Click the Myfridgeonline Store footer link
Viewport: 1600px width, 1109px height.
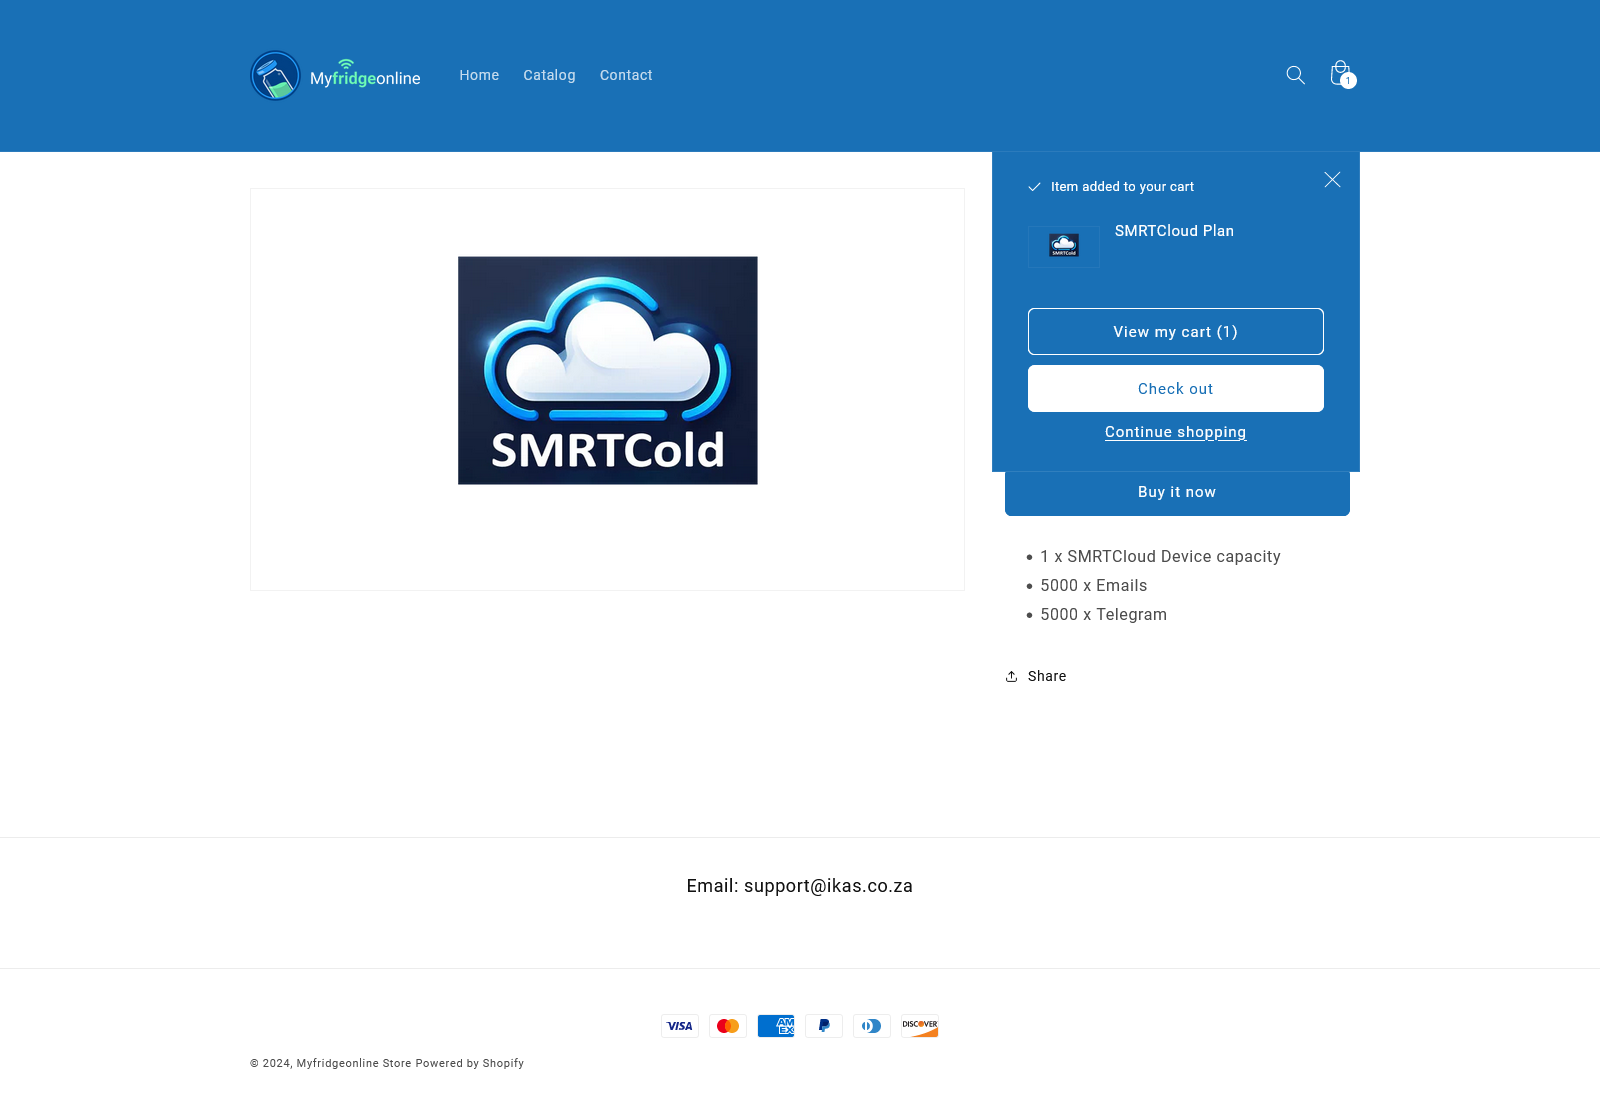pos(354,1063)
